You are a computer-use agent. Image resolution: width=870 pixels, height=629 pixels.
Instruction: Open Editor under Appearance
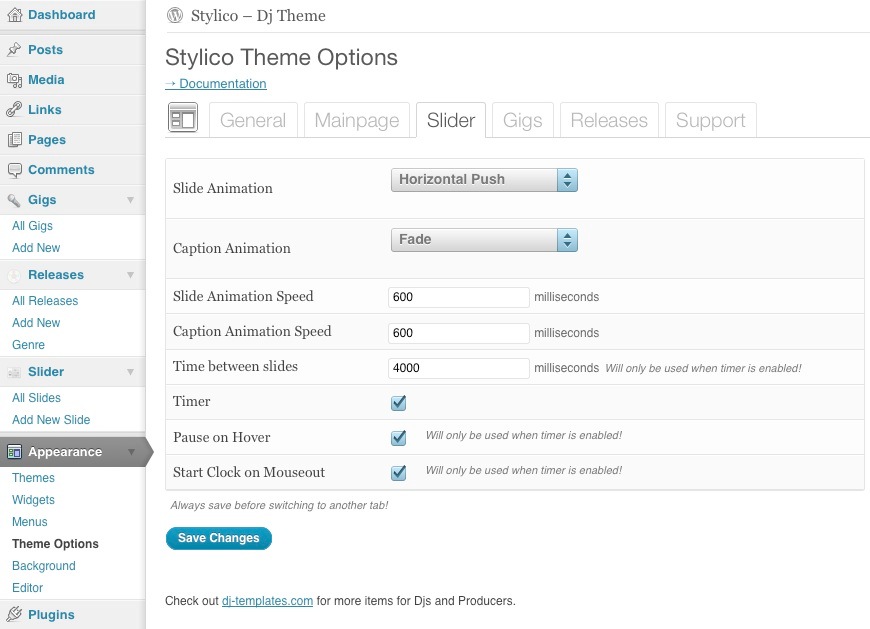point(27,587)
